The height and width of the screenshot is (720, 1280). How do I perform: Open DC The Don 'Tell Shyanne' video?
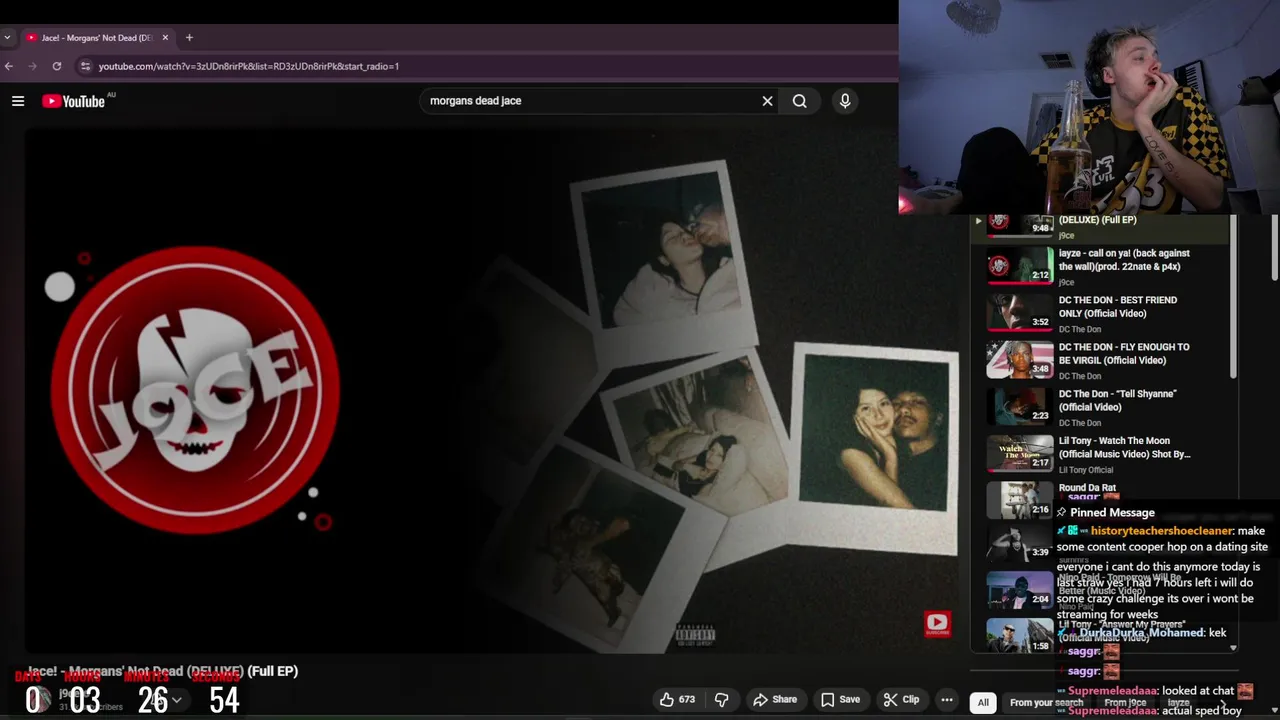pos(1117,400)
